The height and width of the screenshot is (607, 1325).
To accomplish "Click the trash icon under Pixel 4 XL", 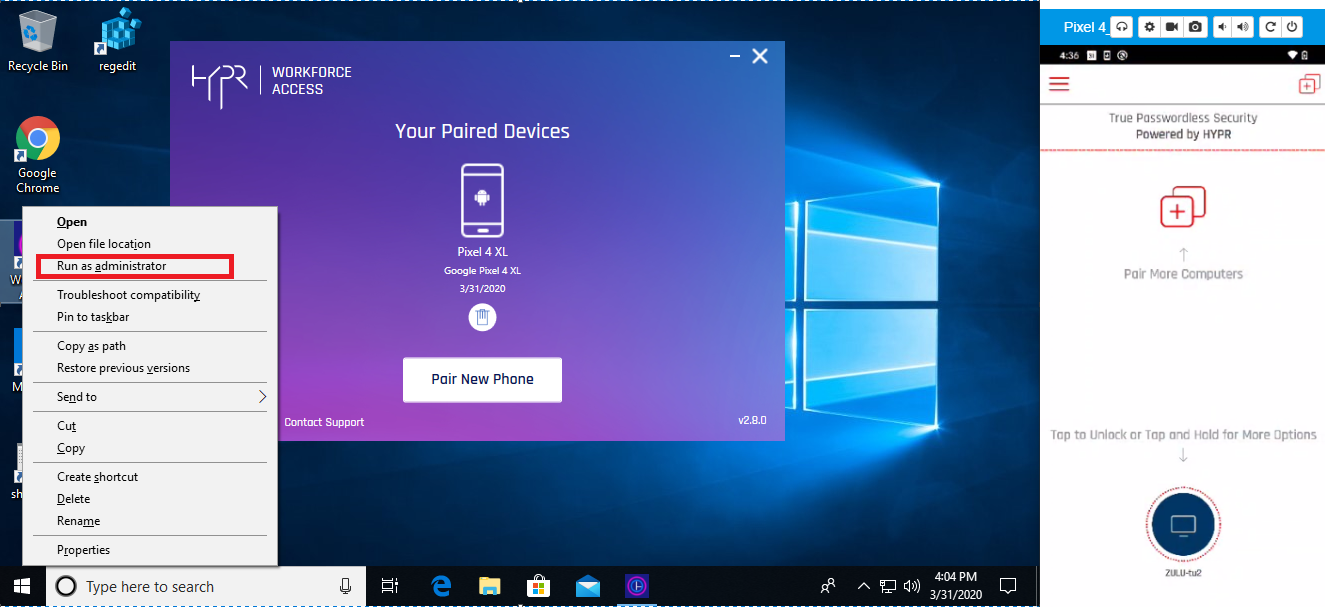I will (482, 318).
